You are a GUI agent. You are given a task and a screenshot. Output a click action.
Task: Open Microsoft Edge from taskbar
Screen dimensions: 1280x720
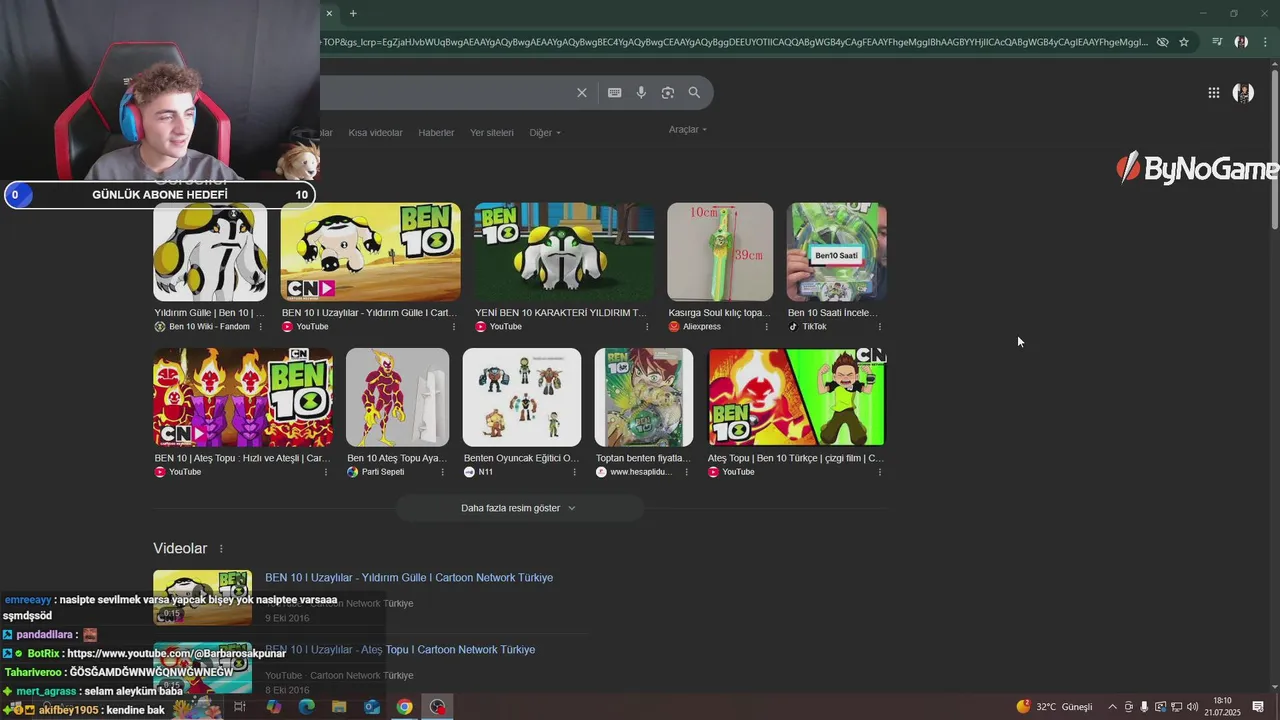[x=306, y=707]
